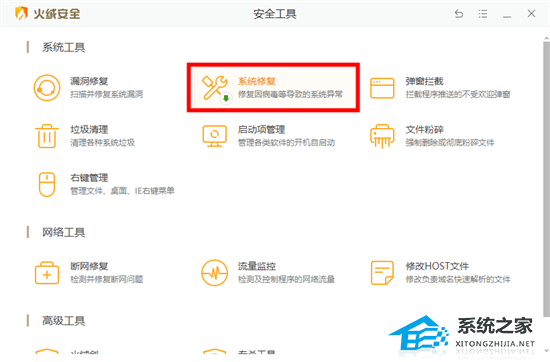
Task: Click the 垃圾清理 trash can icon
Action: [x=47, y=136]
